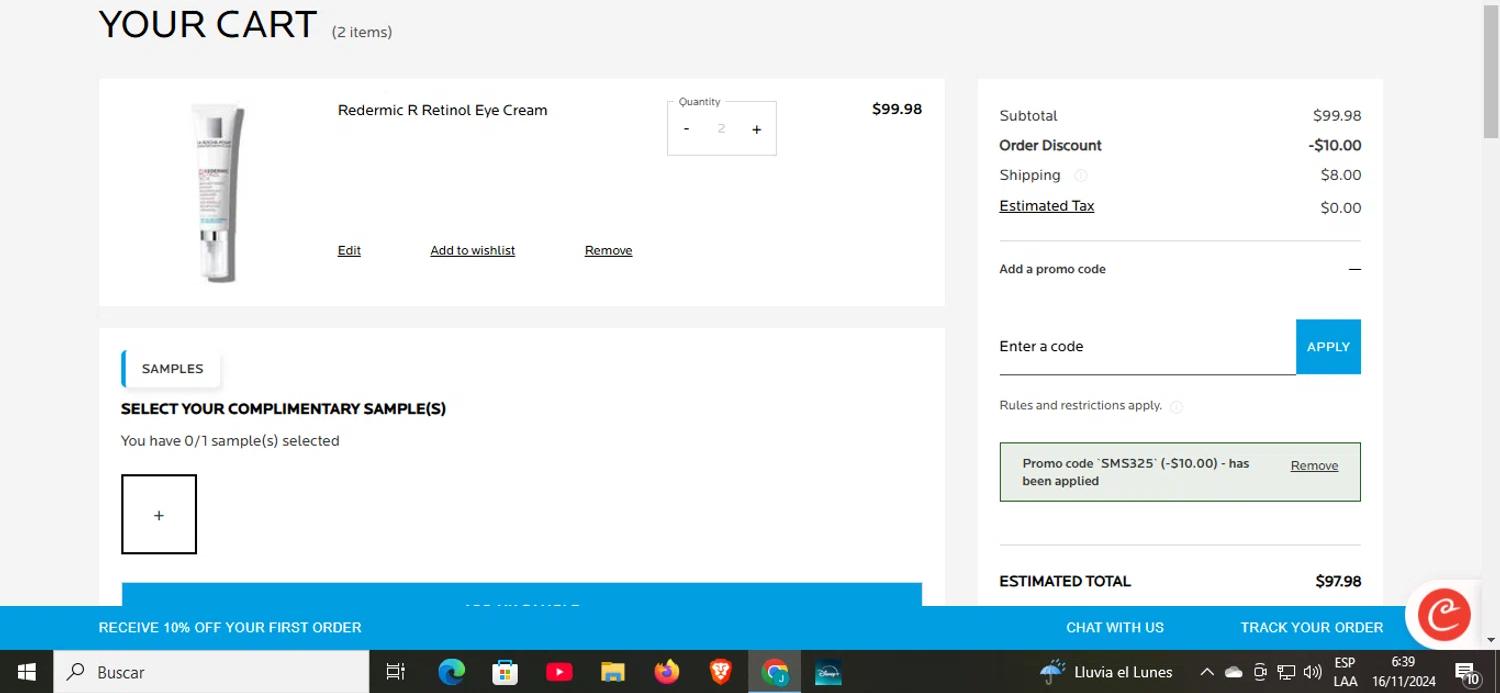Open Microsoft Store from taskbar
Viewport: 1500px width, 693px height.
tap(505, 672)
